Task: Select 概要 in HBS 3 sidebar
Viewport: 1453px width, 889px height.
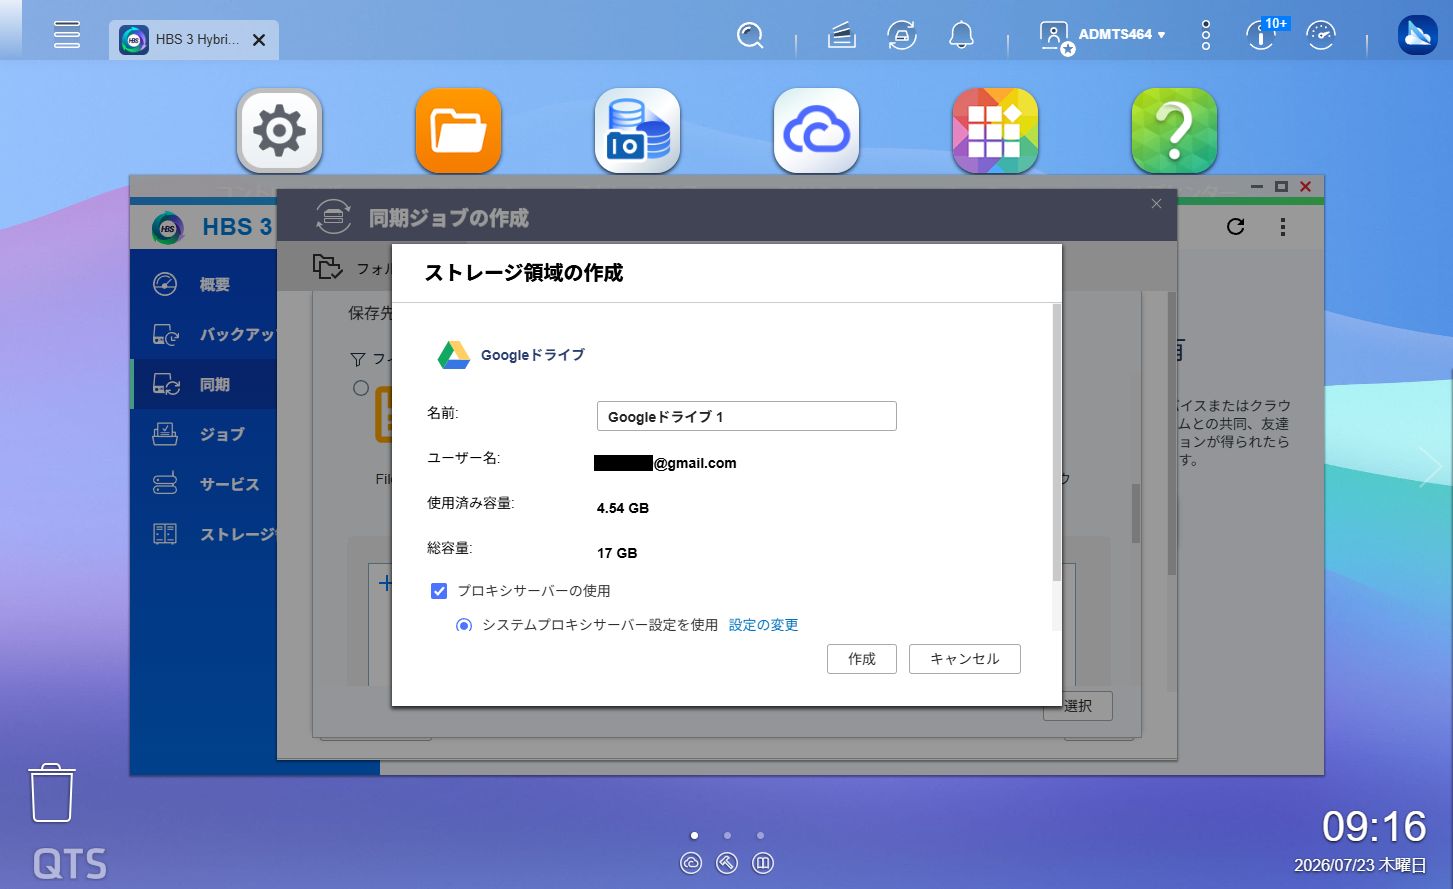Action: [x=204, y=284]
